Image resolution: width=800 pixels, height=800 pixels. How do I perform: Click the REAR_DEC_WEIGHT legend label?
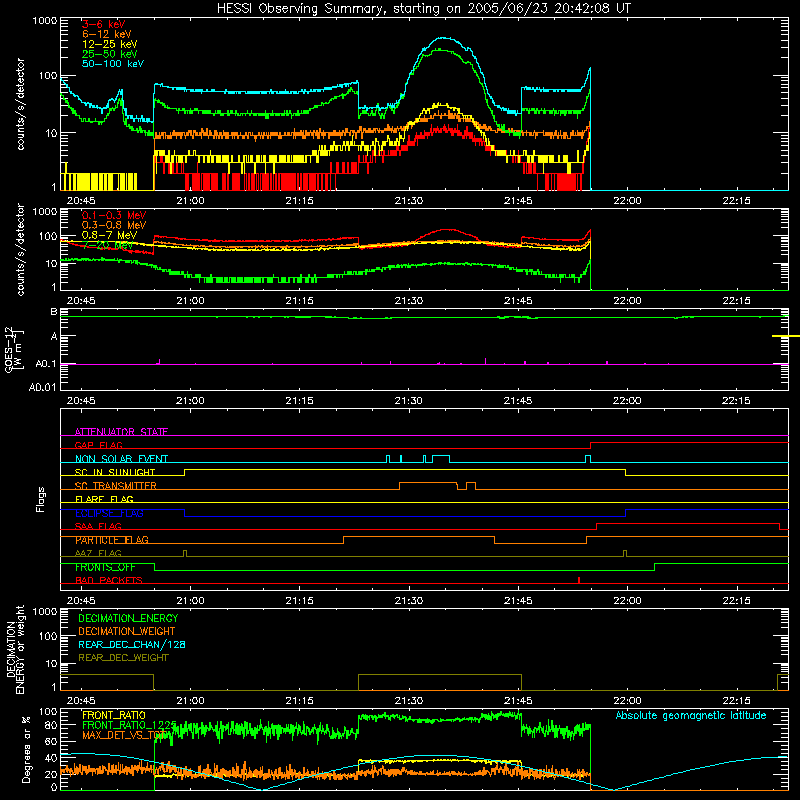tap(123, 658)
